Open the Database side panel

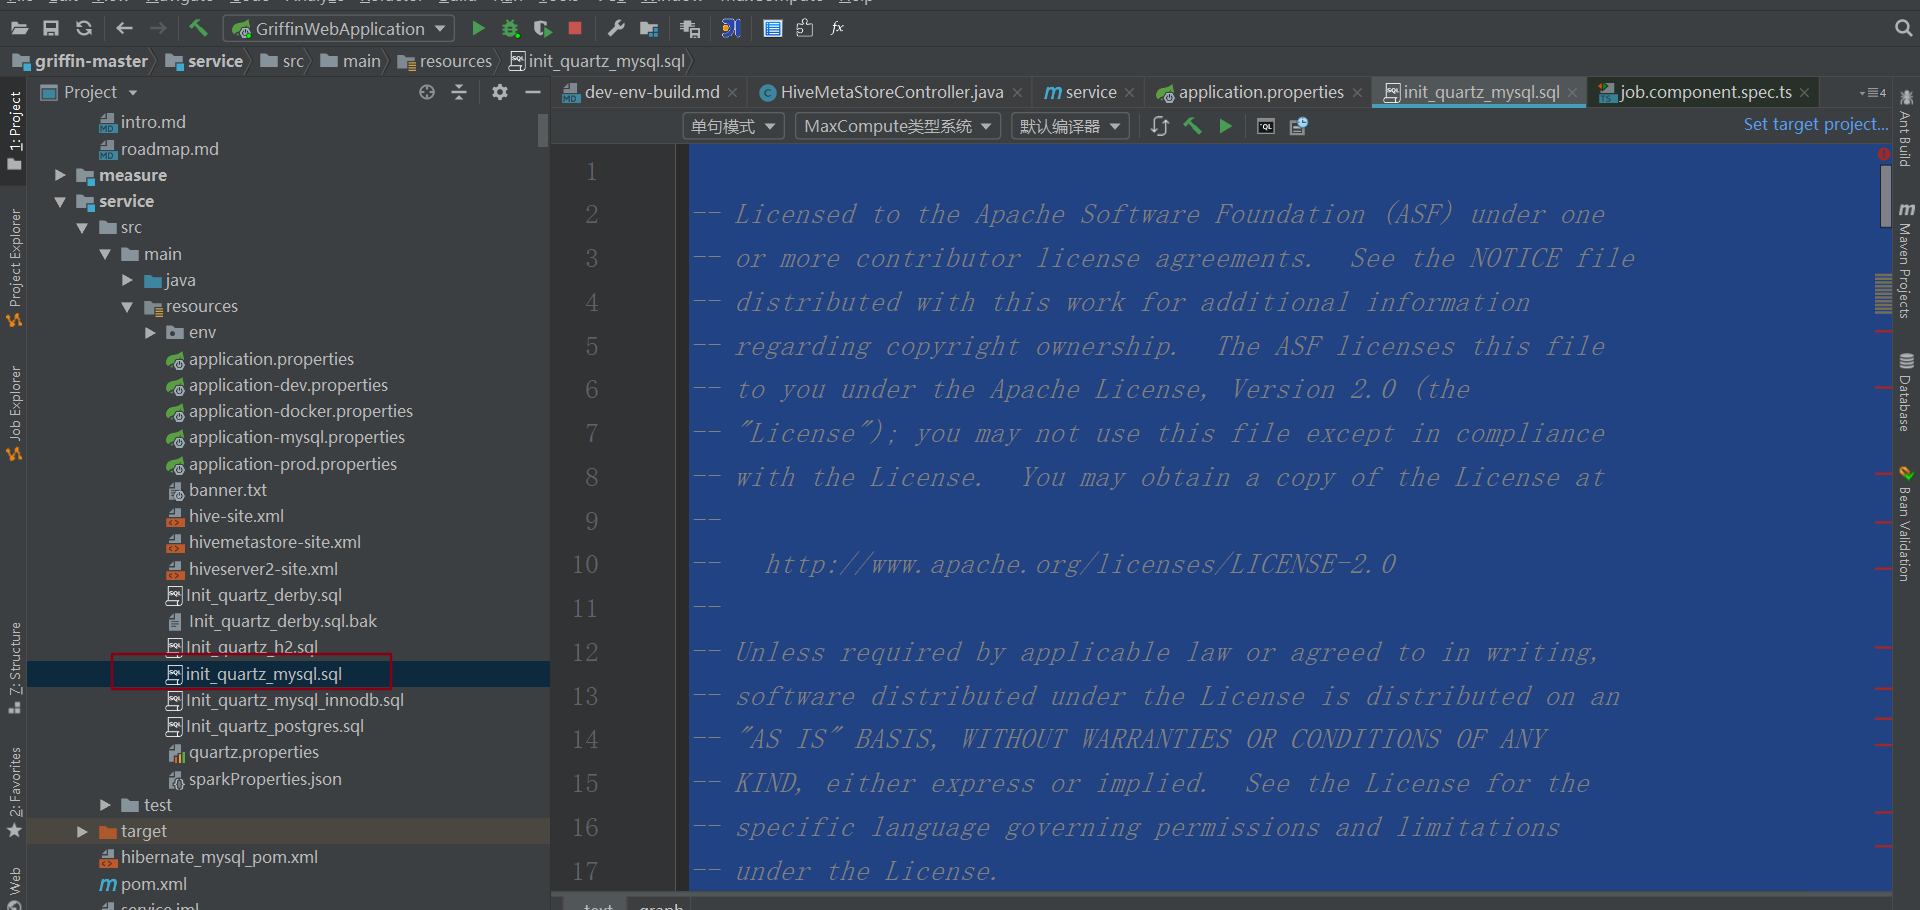(1906, 393)
